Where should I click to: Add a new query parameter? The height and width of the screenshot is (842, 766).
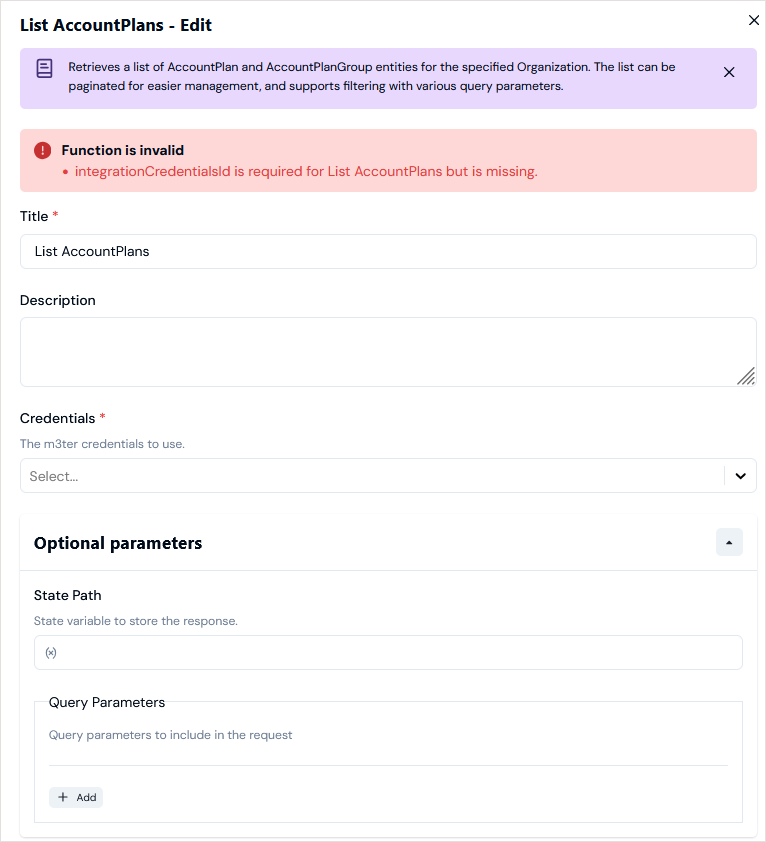tap(76, 797)
